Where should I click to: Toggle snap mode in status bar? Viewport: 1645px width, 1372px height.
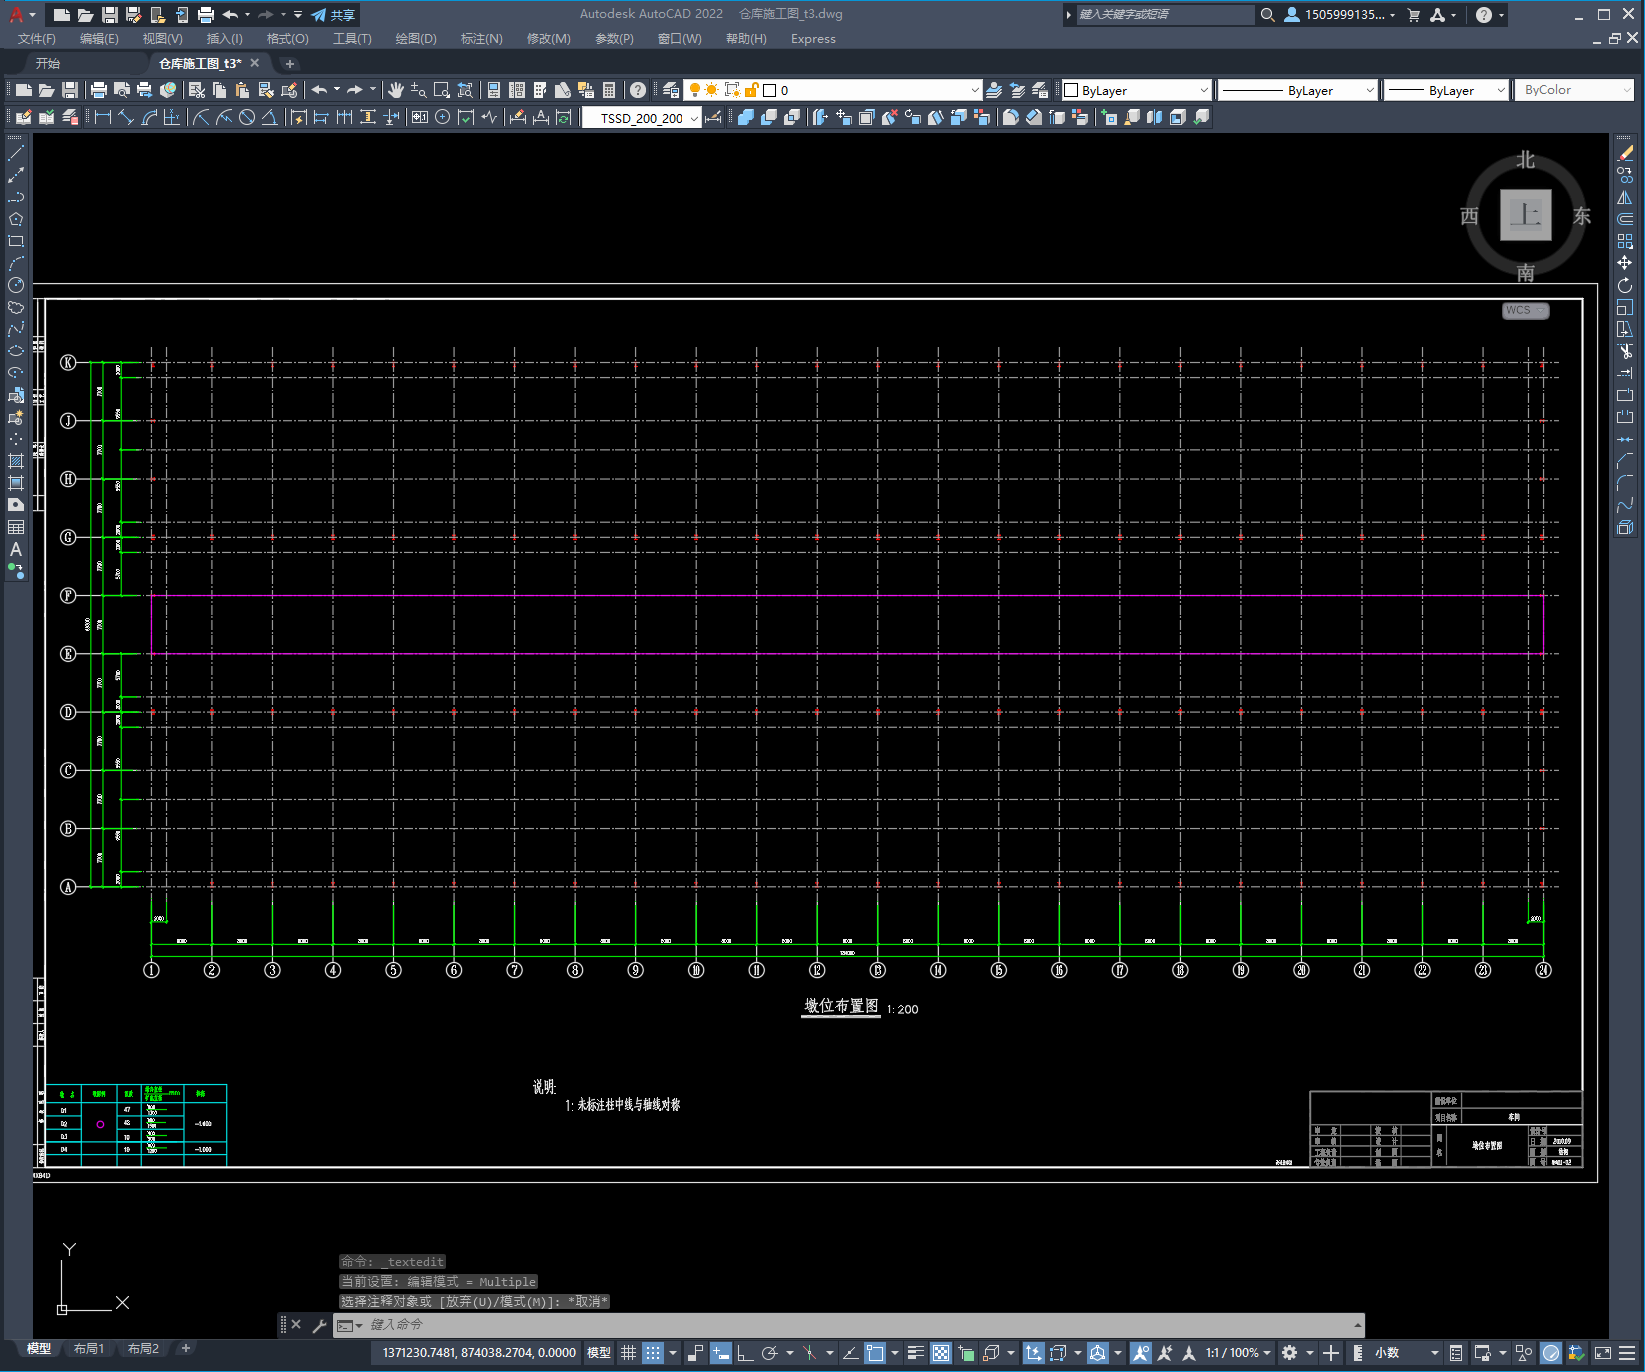click(x=653, y=1353)
